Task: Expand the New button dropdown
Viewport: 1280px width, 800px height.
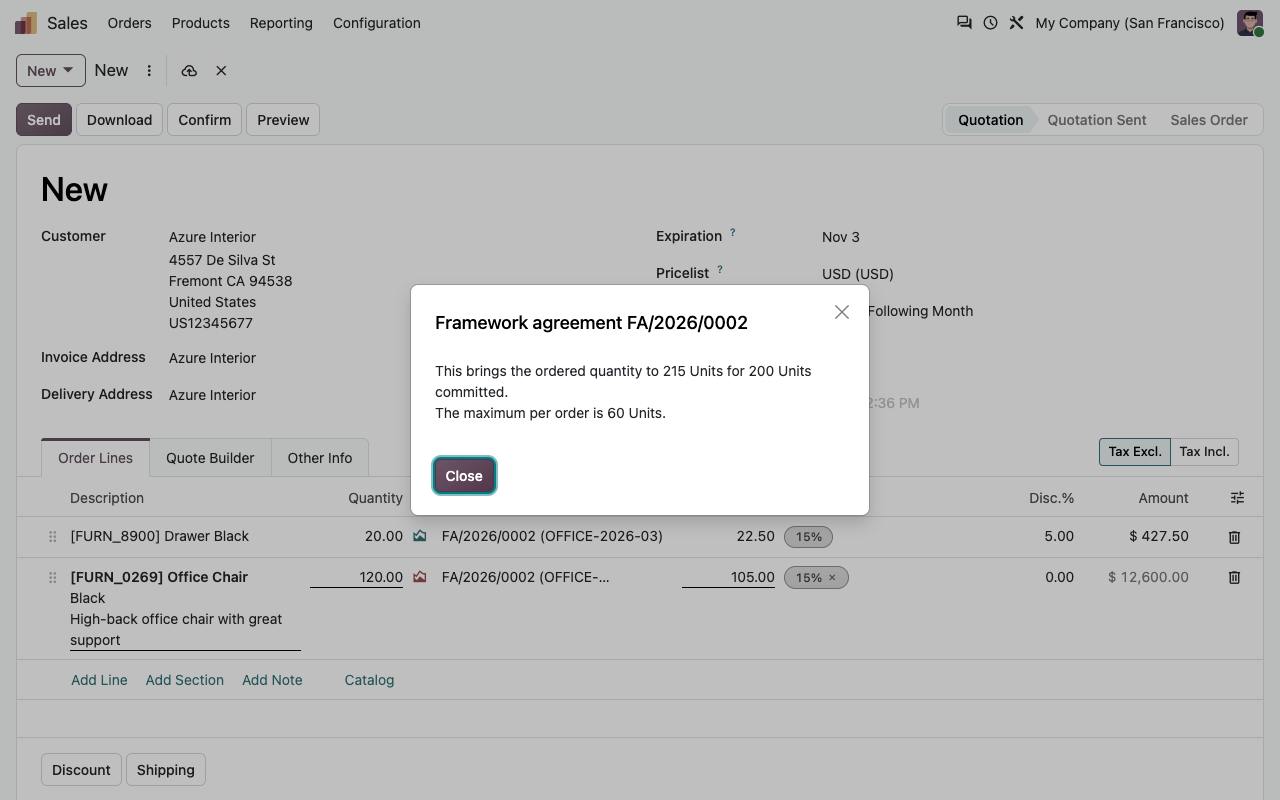Action: point(51,71)
